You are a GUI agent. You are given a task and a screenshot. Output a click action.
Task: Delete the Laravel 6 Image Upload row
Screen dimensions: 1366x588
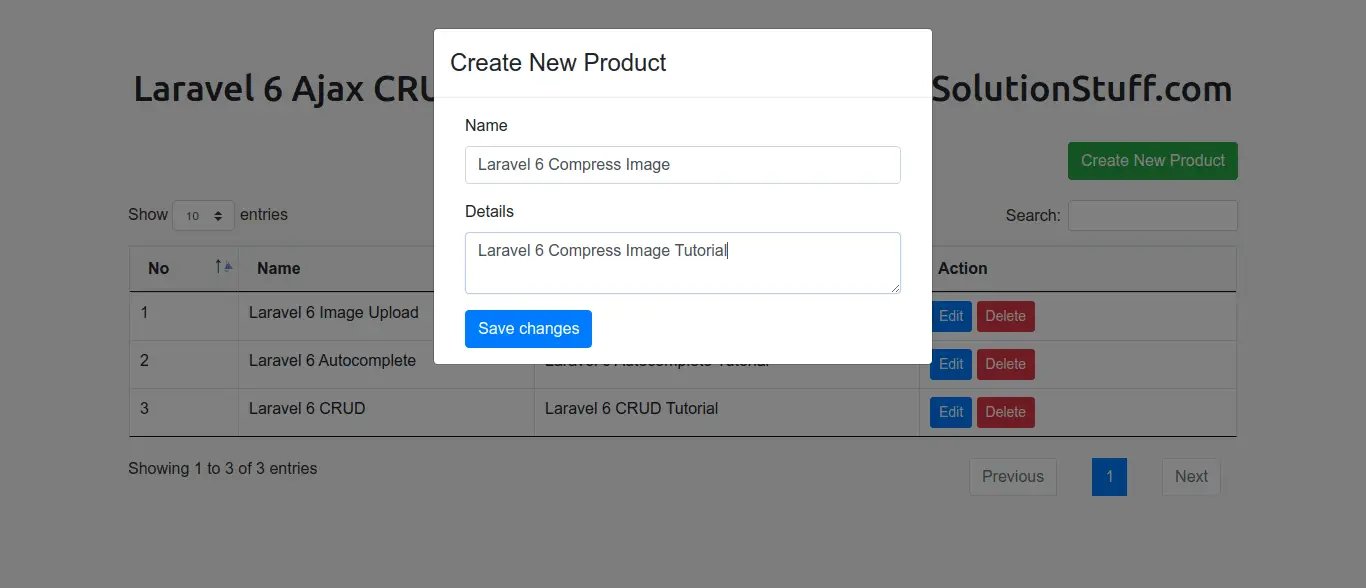pos(1005,317)
